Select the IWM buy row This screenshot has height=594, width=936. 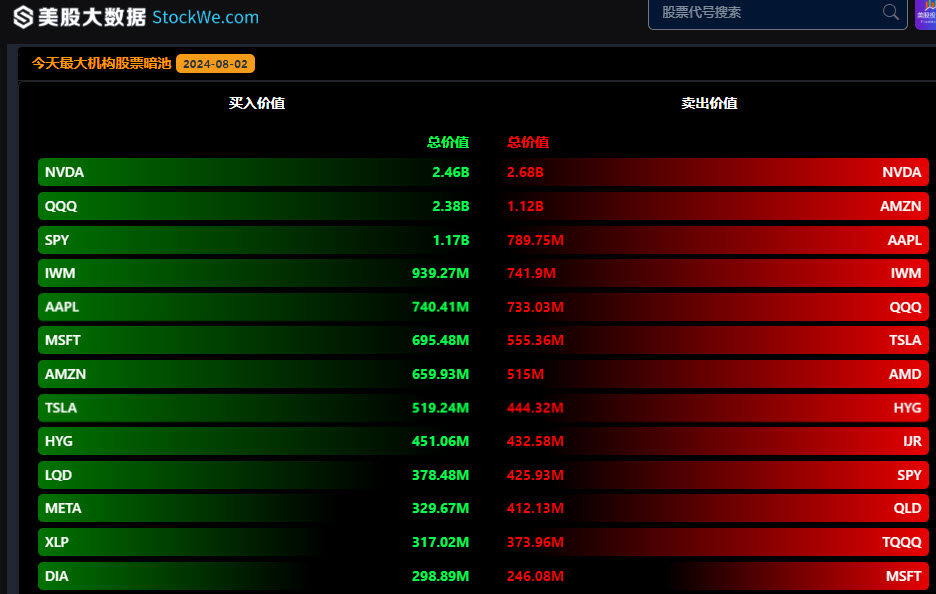256,273
